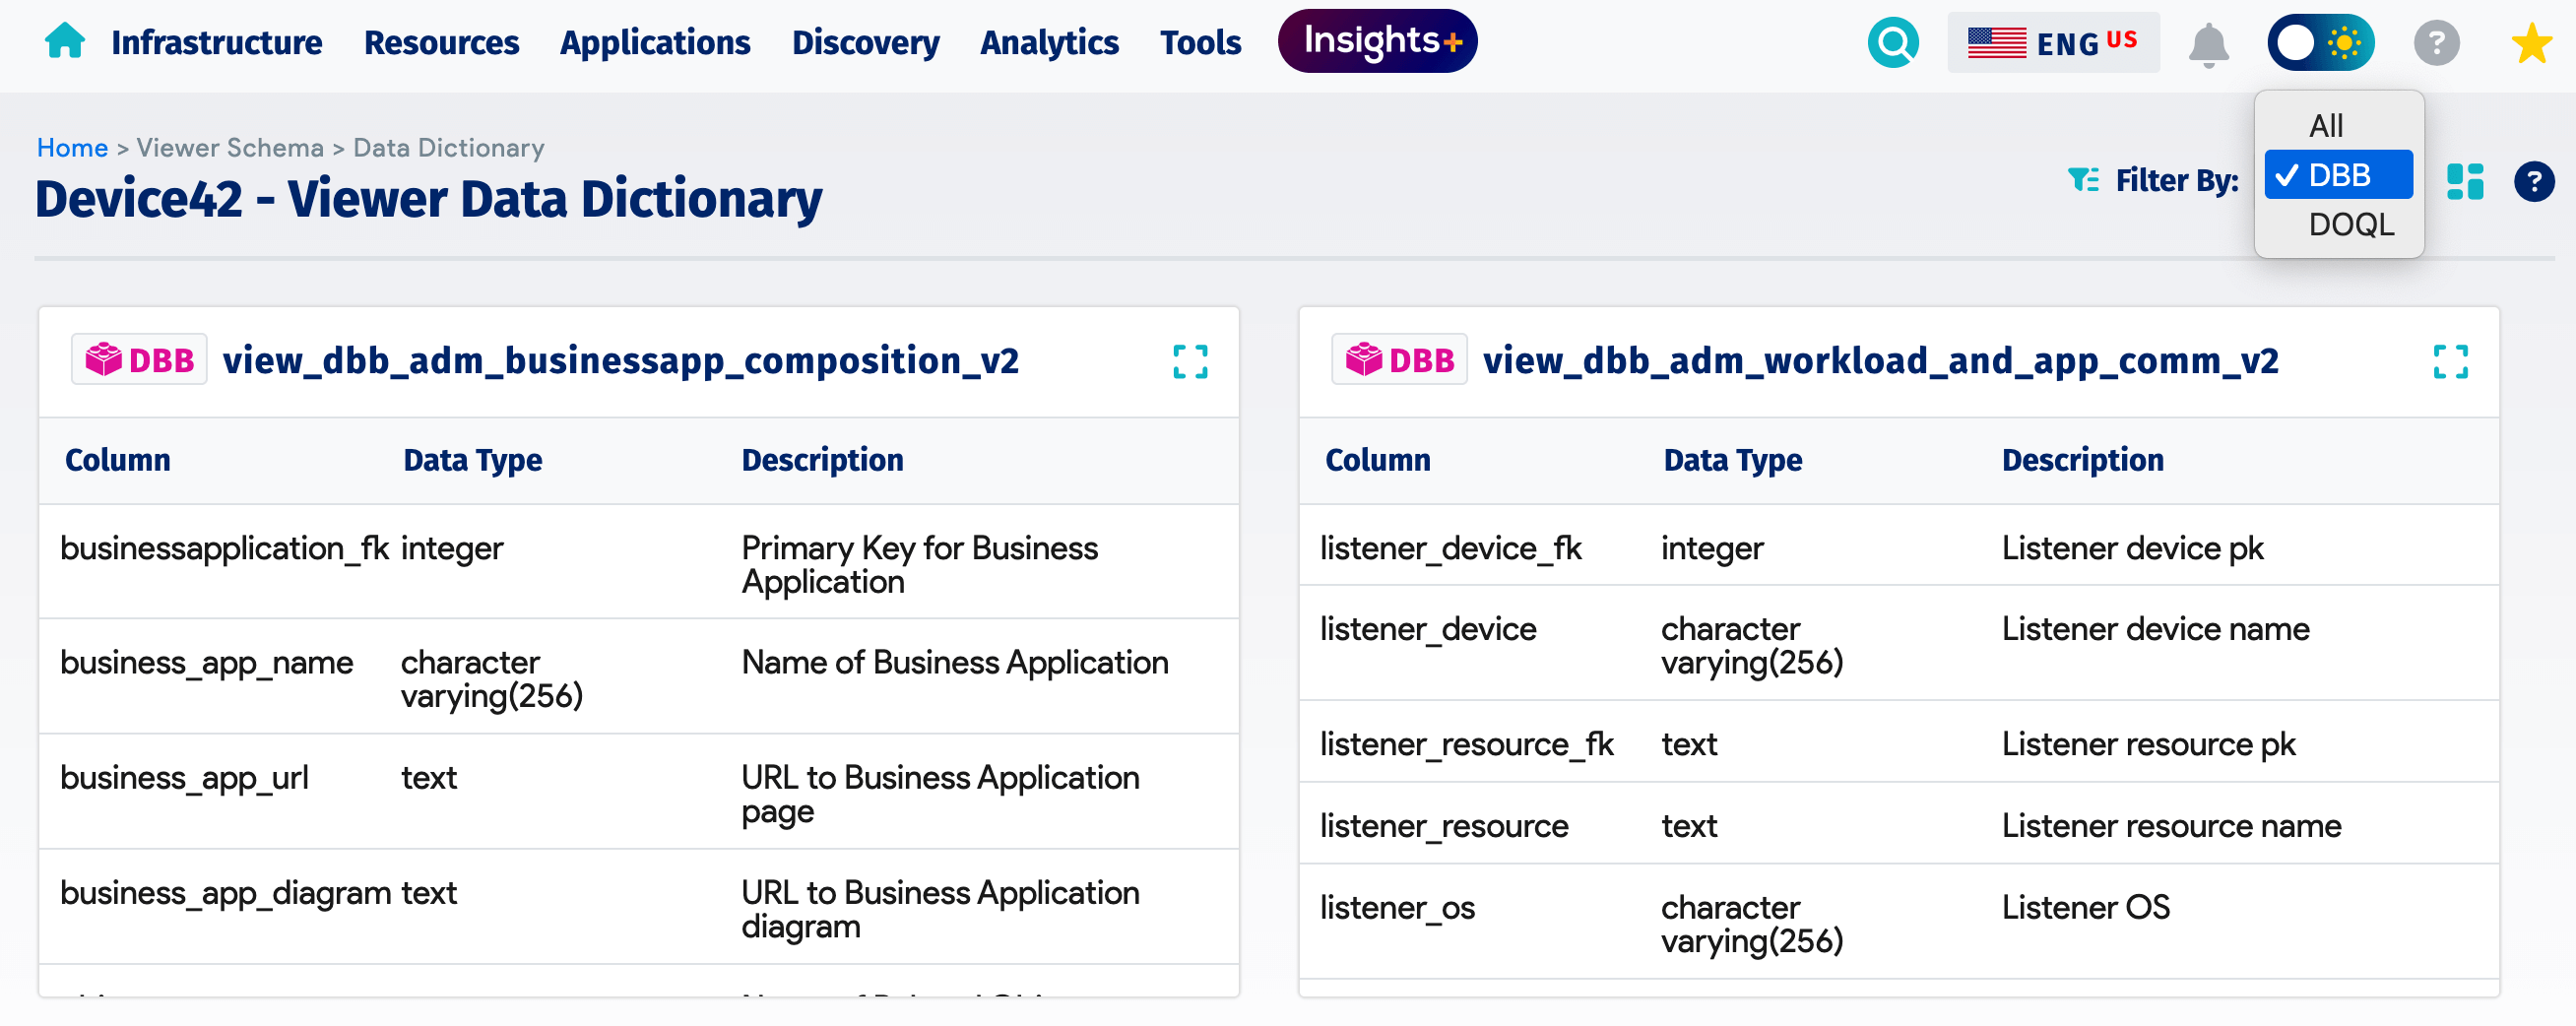
Task: Open notifications bell
Action: click(x=2208, y=45)
